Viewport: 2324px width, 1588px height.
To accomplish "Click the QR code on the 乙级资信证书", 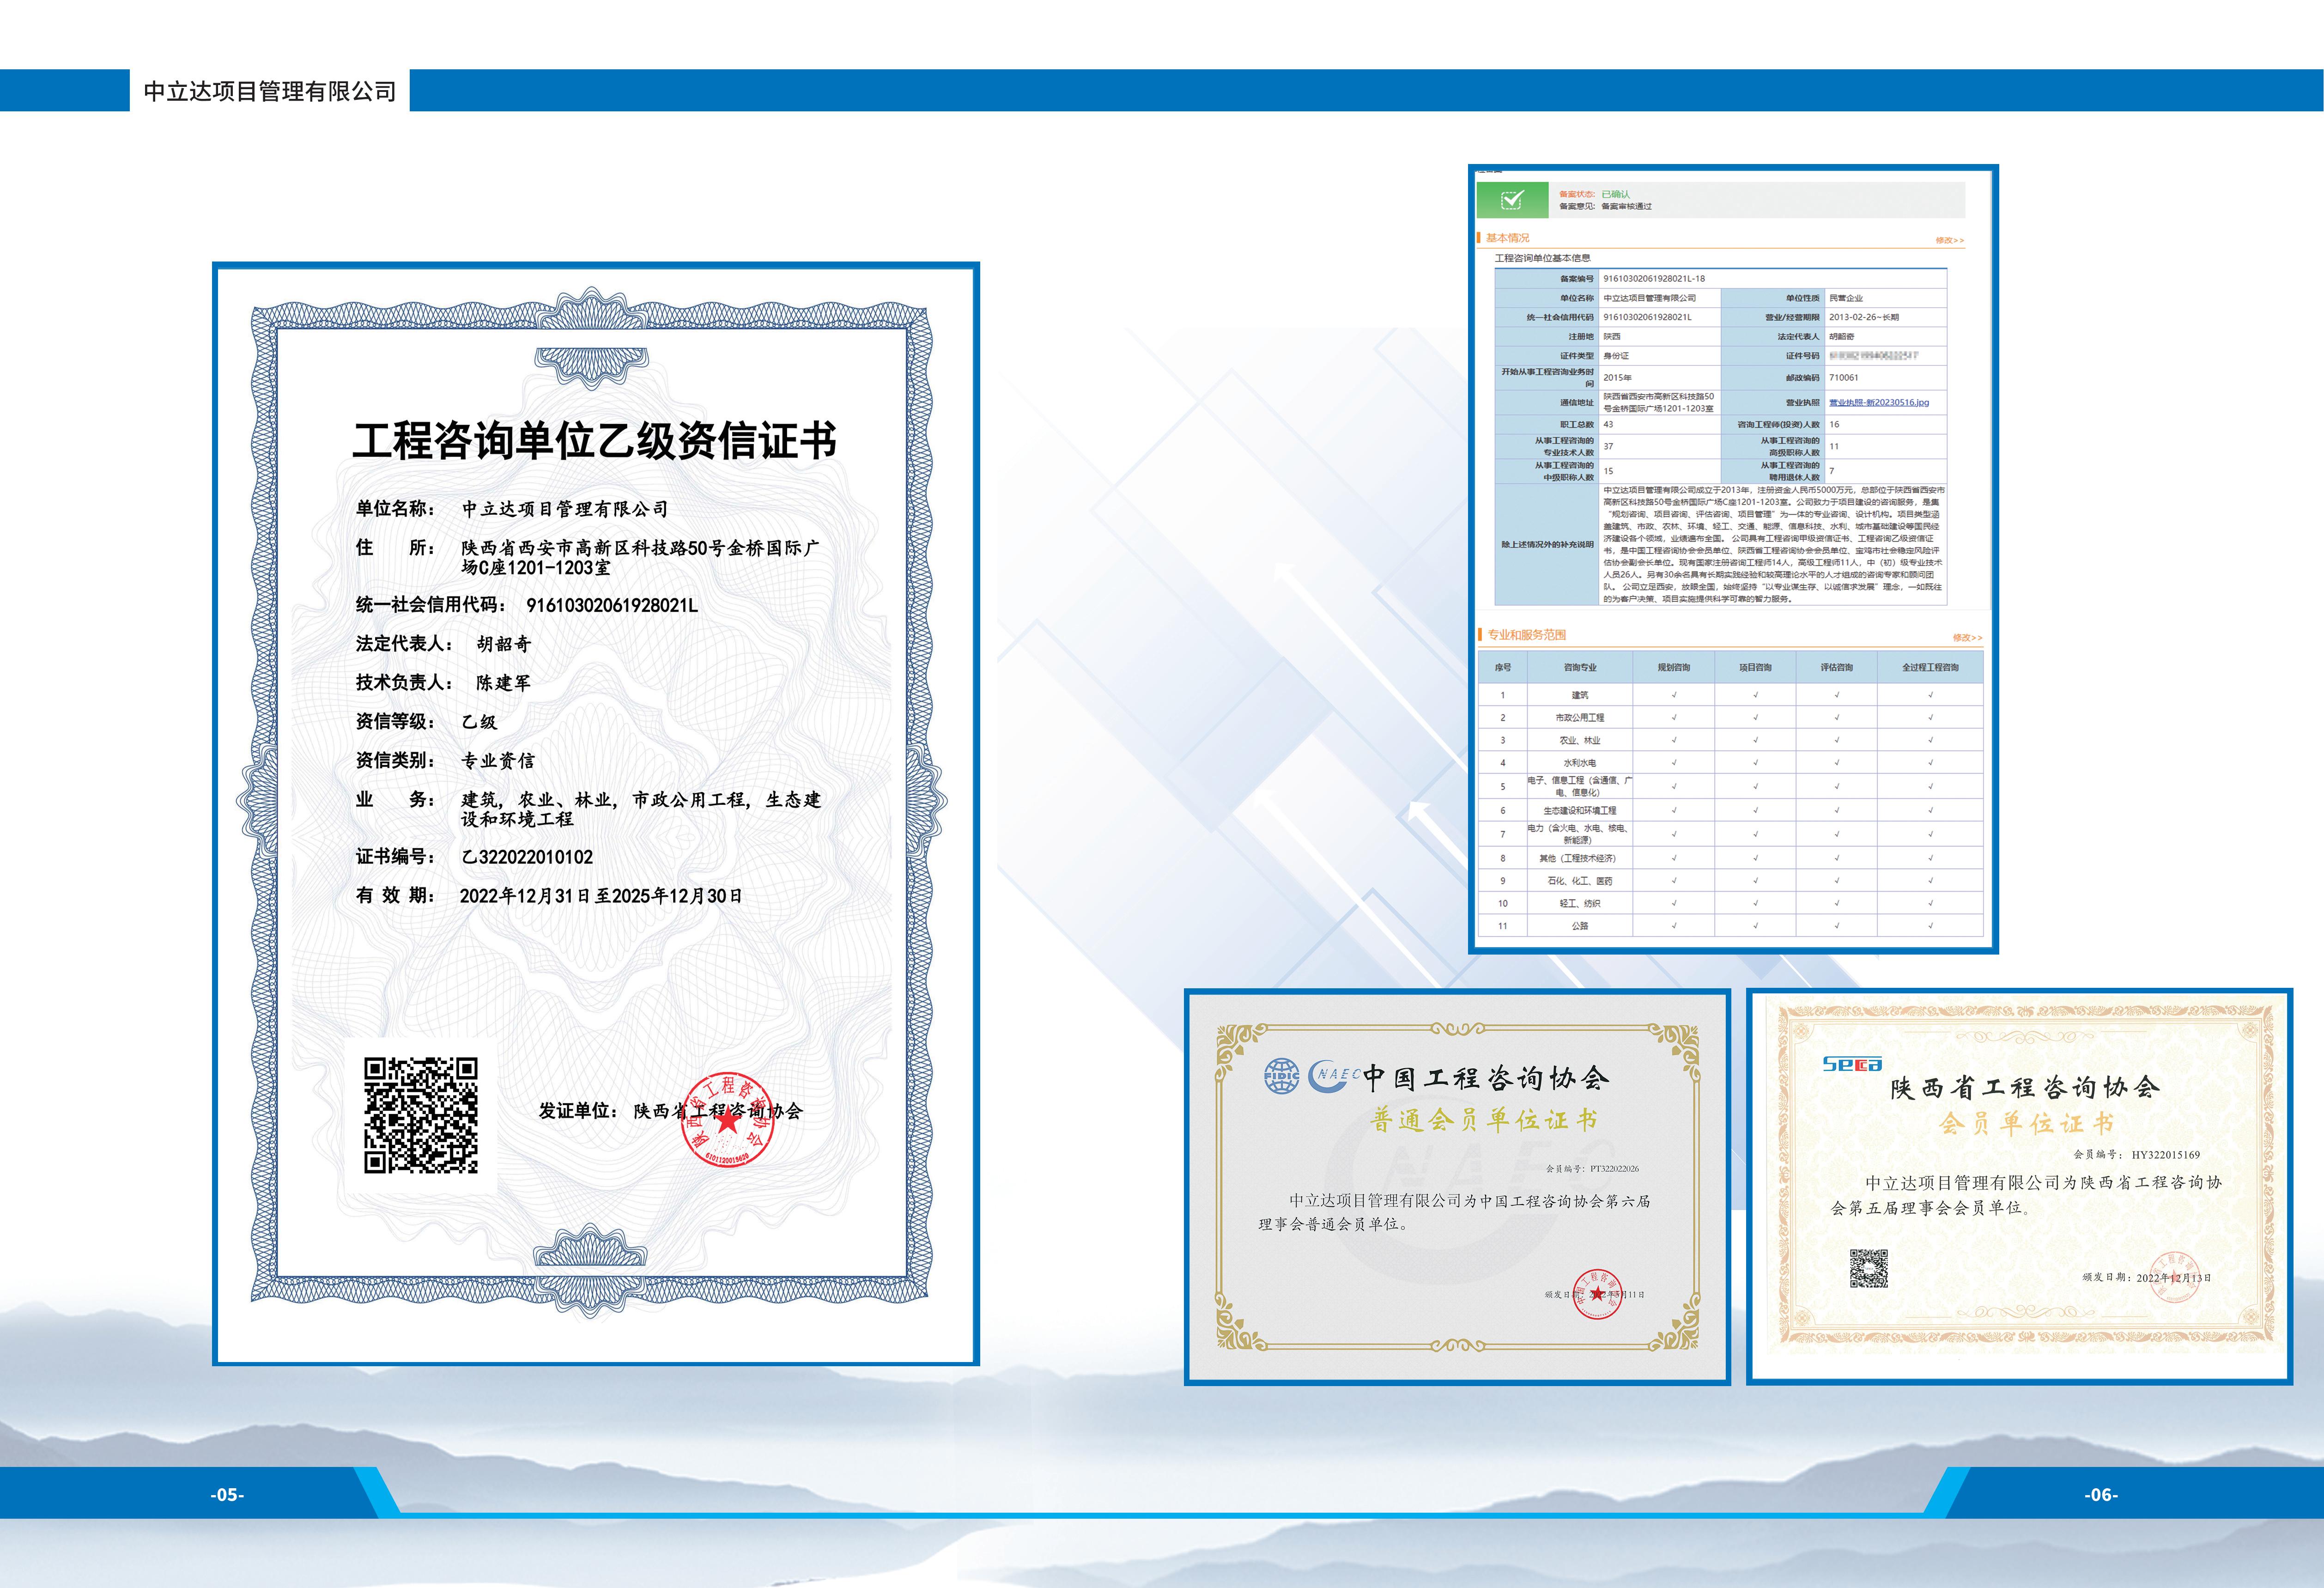I will click(421, 1115).
